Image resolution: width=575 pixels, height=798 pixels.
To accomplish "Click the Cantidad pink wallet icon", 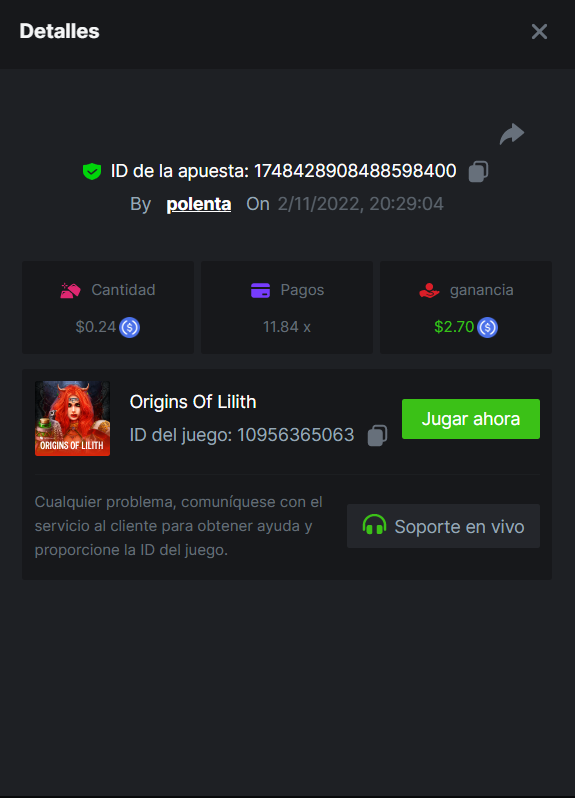I will coord(70,290).
